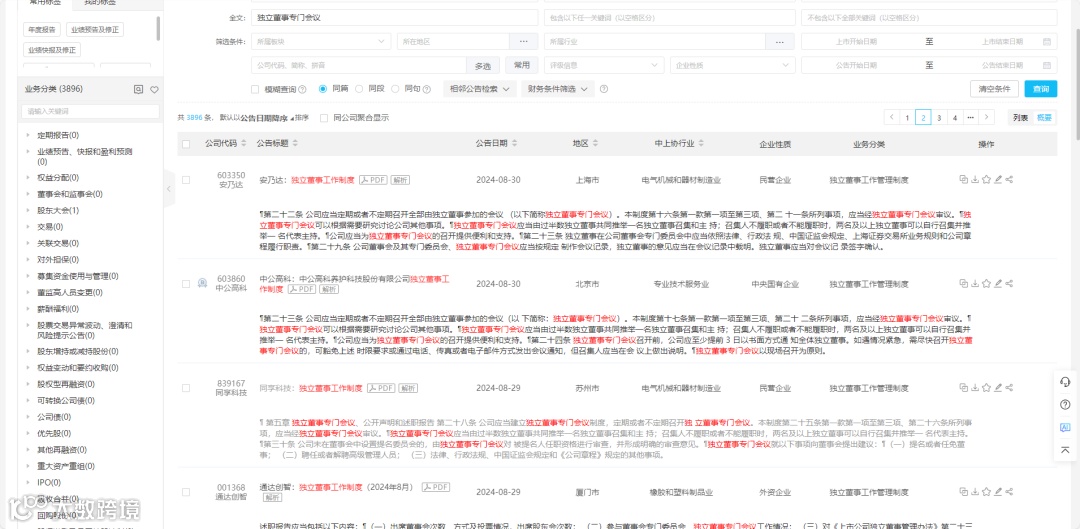The width and height of the screenshot is (1080, 529).
Task: Switch to the 我的标签 tab
Action: (x=100, y=3)
